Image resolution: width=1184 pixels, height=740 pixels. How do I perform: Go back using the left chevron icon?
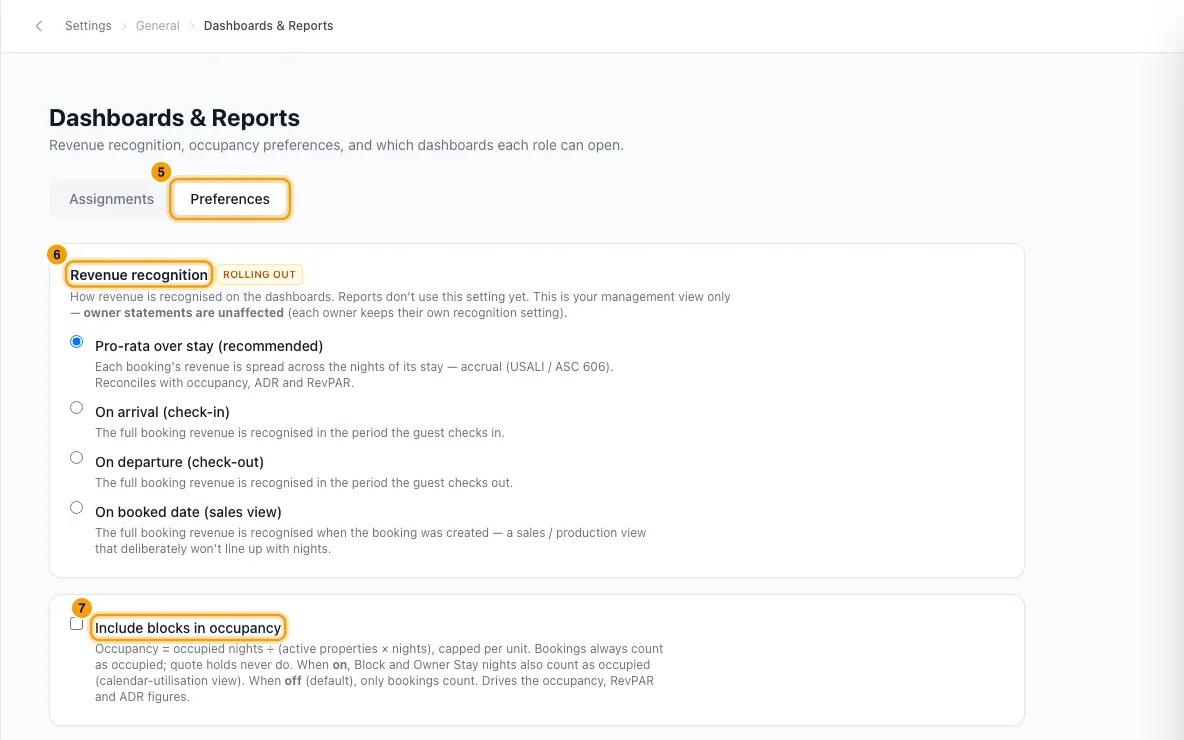[39, 26]
